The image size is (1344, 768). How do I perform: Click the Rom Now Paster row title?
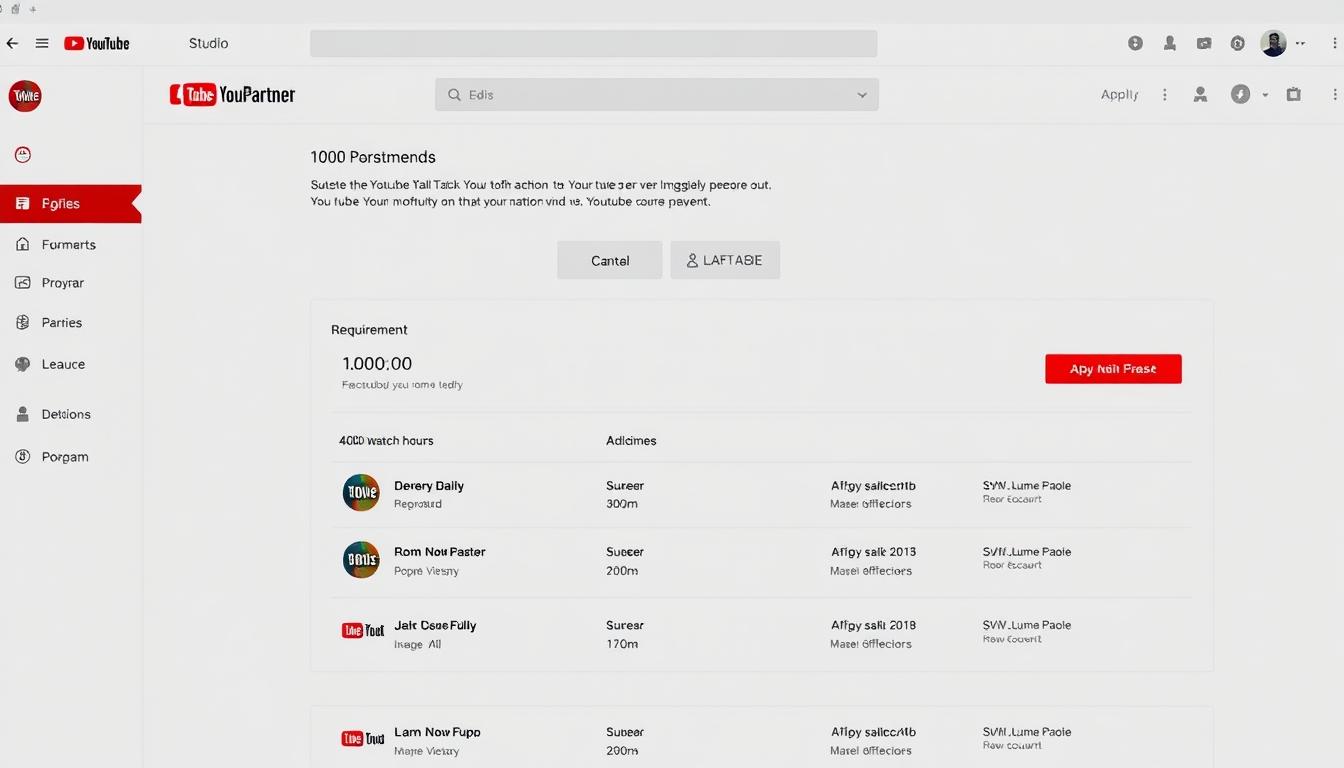440,552
